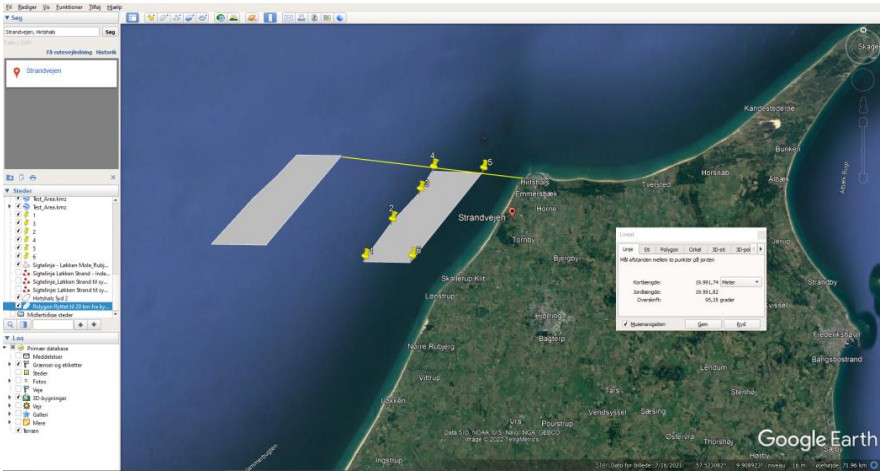
Task: Click the Ruler tool in the toolbar
Action: pos(269,18)
